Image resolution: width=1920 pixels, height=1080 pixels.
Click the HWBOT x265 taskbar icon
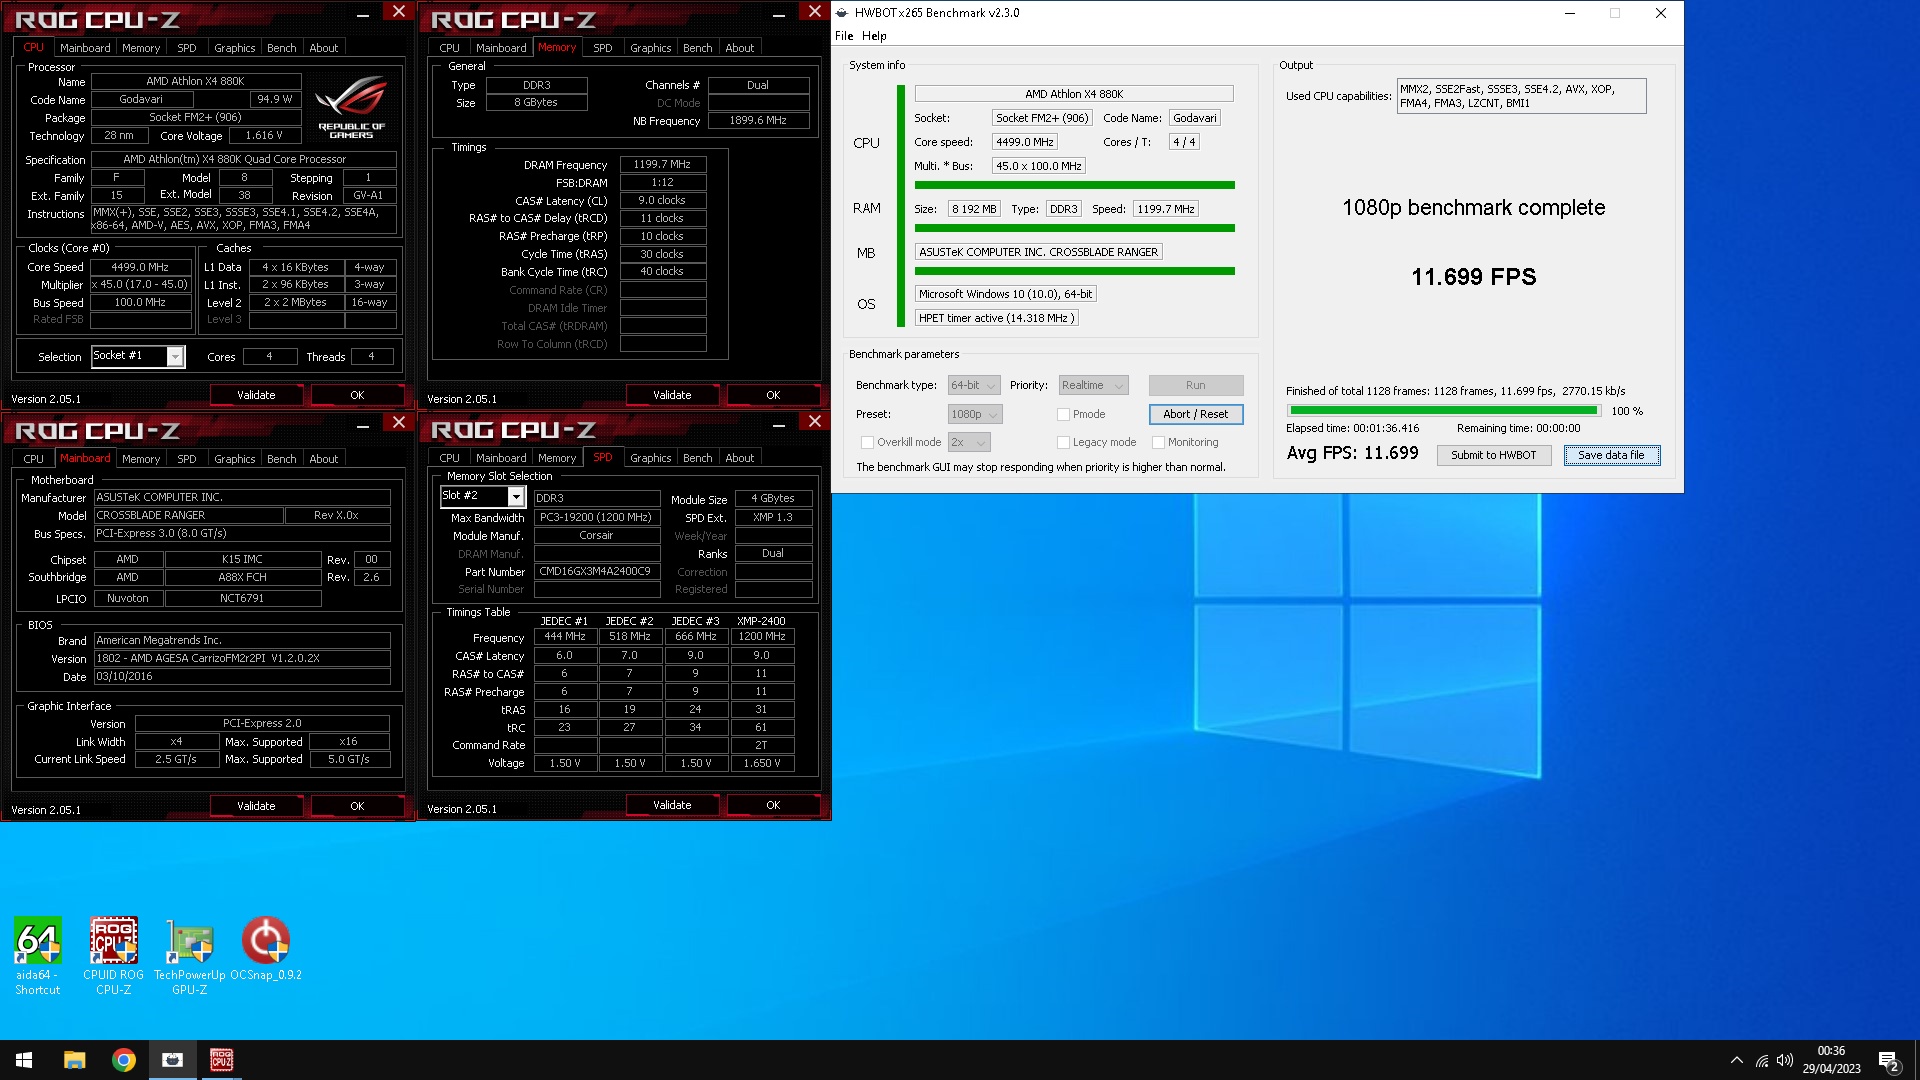pos(172,1060)
